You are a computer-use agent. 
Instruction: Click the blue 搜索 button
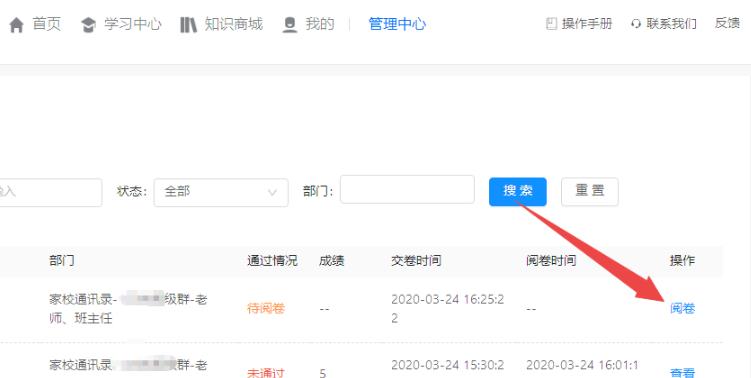[x=518, y=192]
